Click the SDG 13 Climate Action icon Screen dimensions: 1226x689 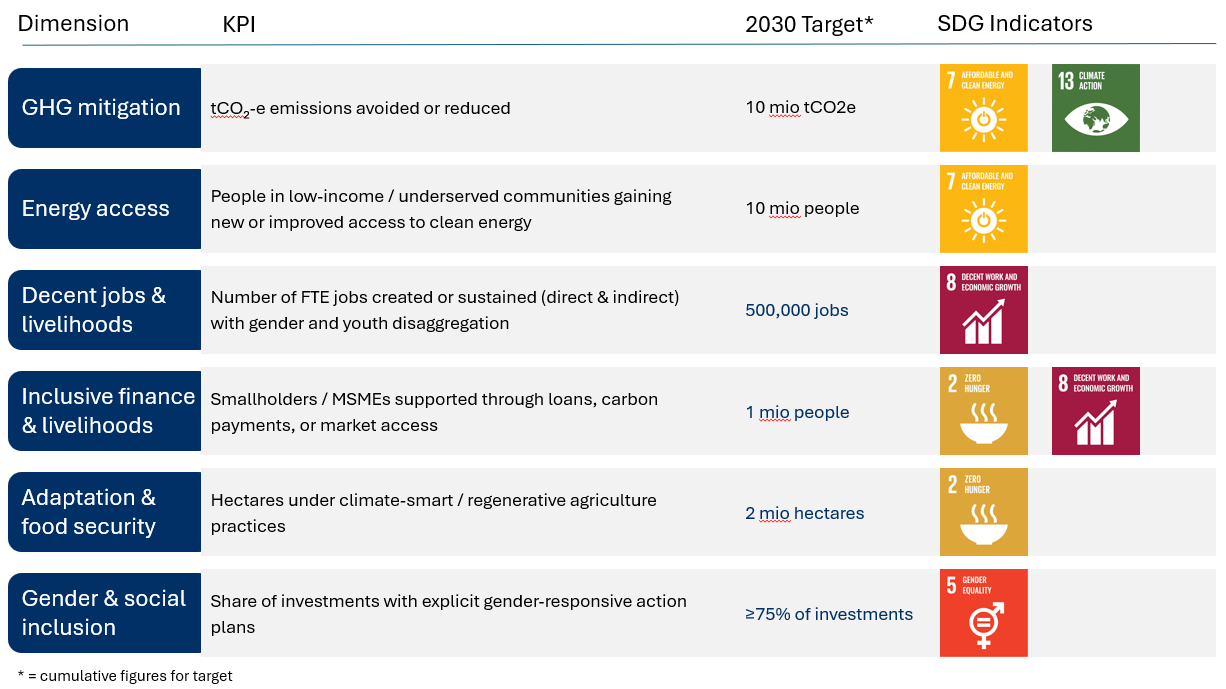click(x=1095, y=108)
